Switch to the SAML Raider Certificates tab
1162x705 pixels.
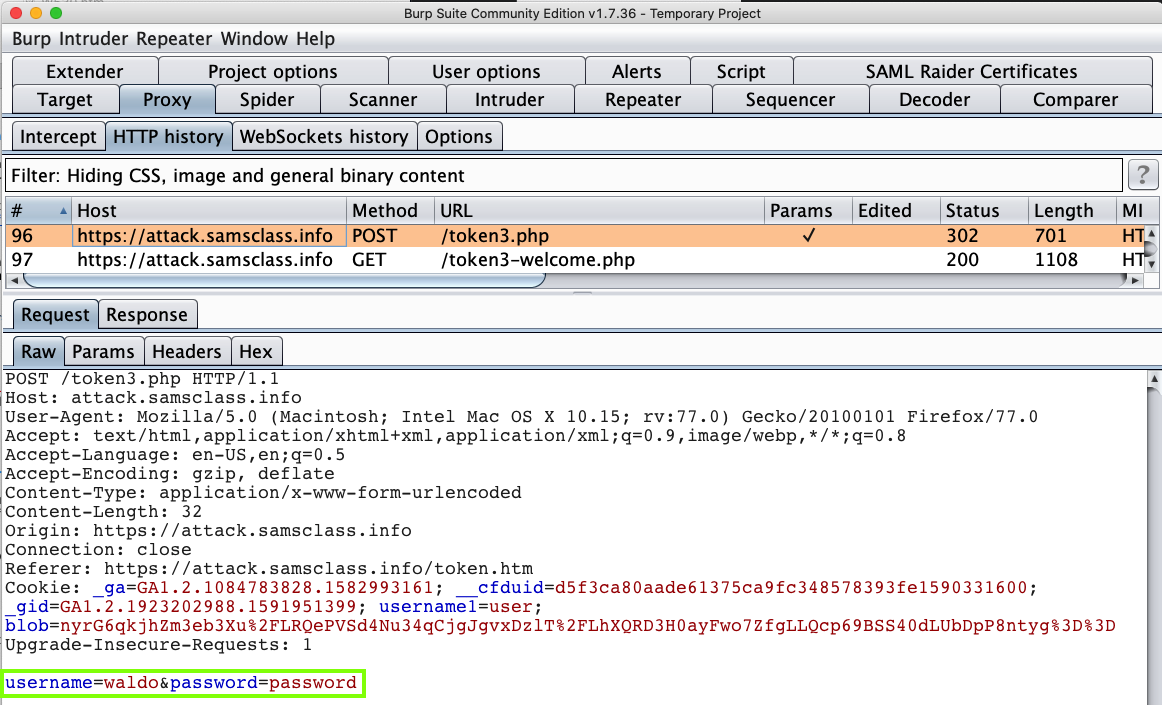[x=972, y=71]
